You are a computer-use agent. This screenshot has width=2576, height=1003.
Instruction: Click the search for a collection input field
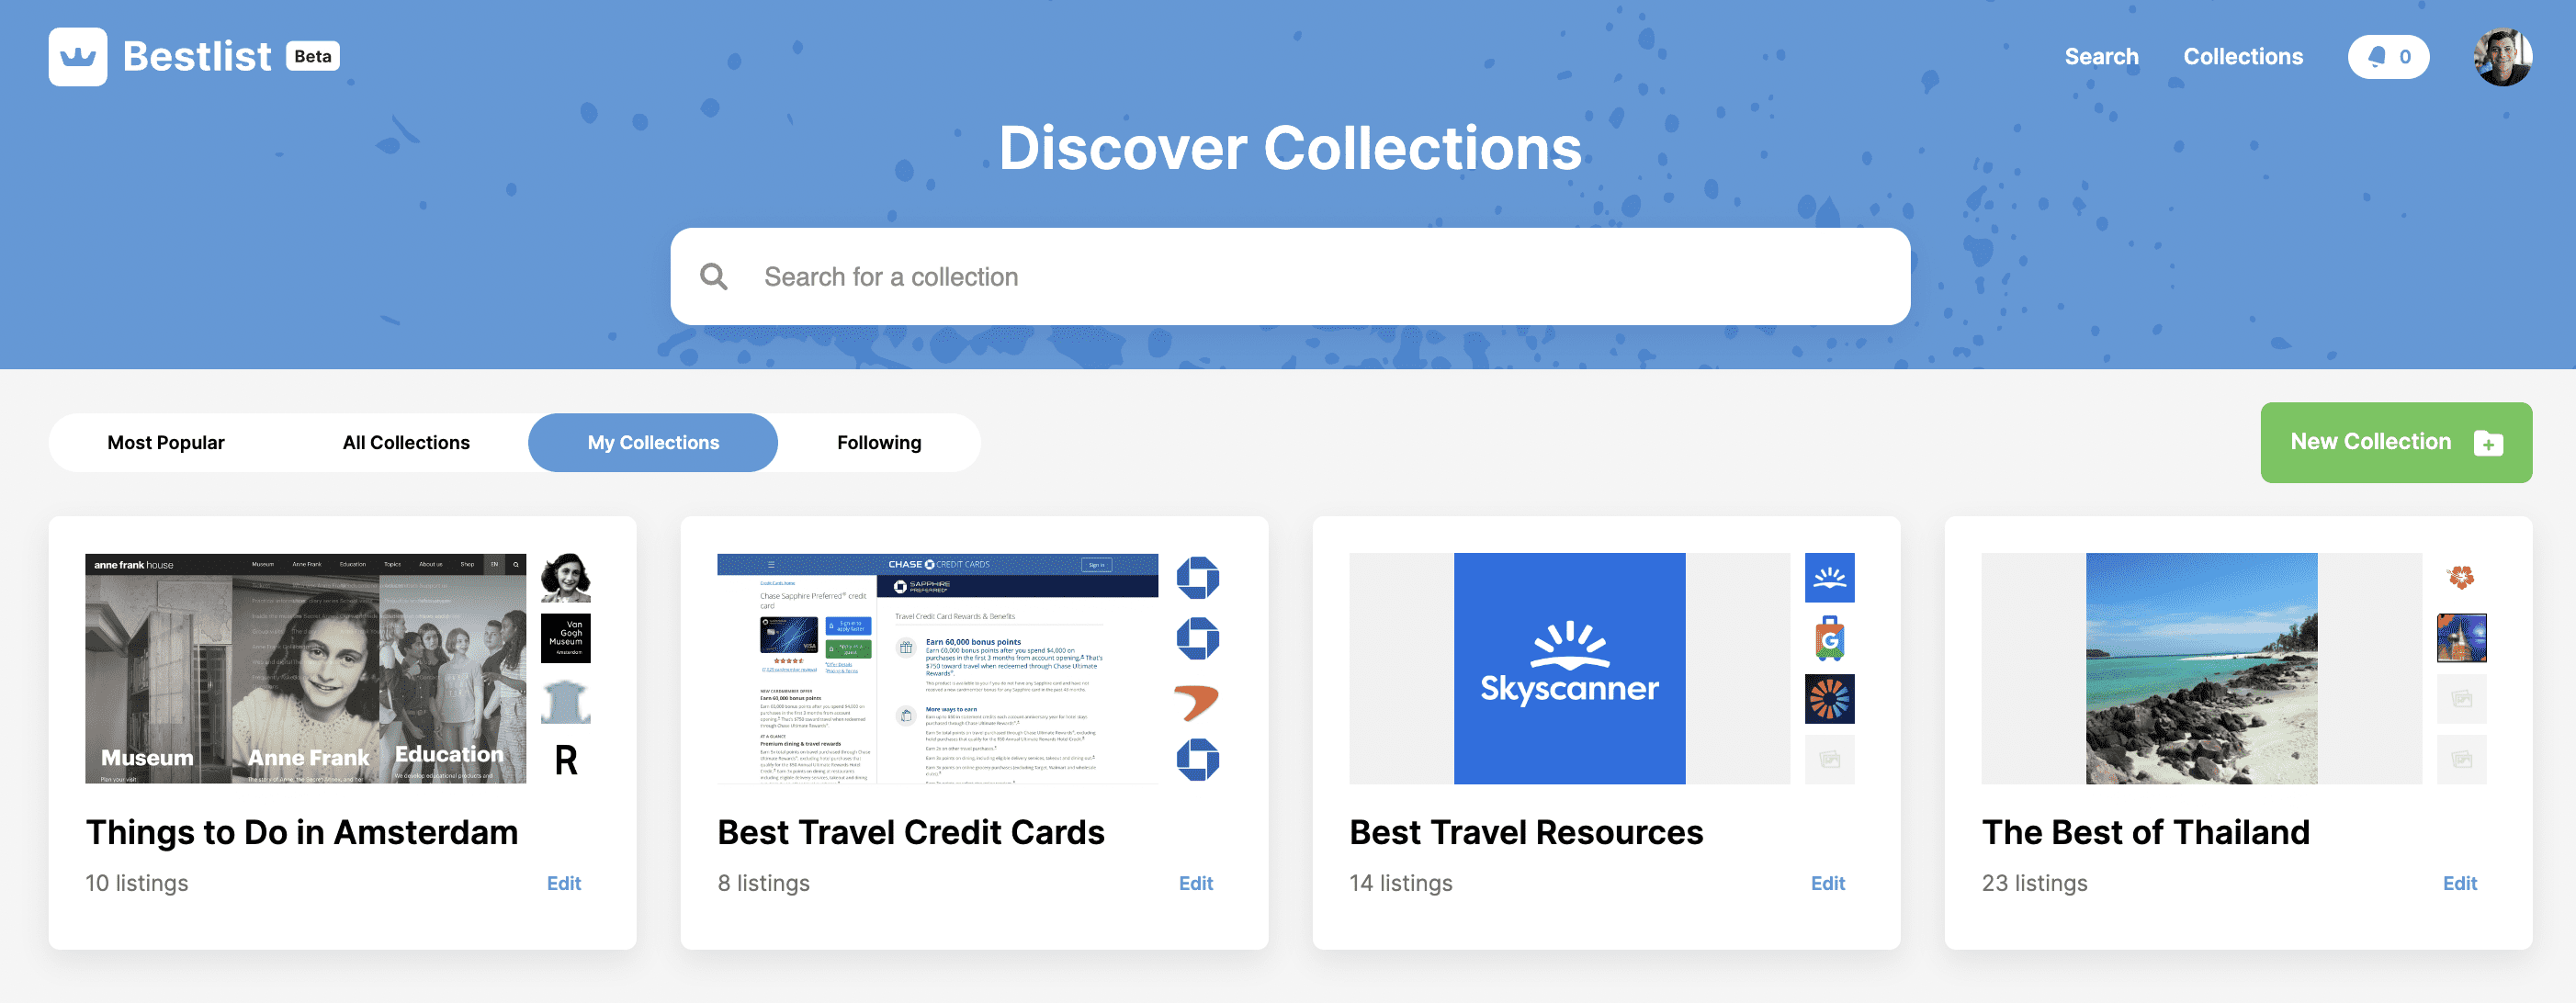(x=1290, y=274)
